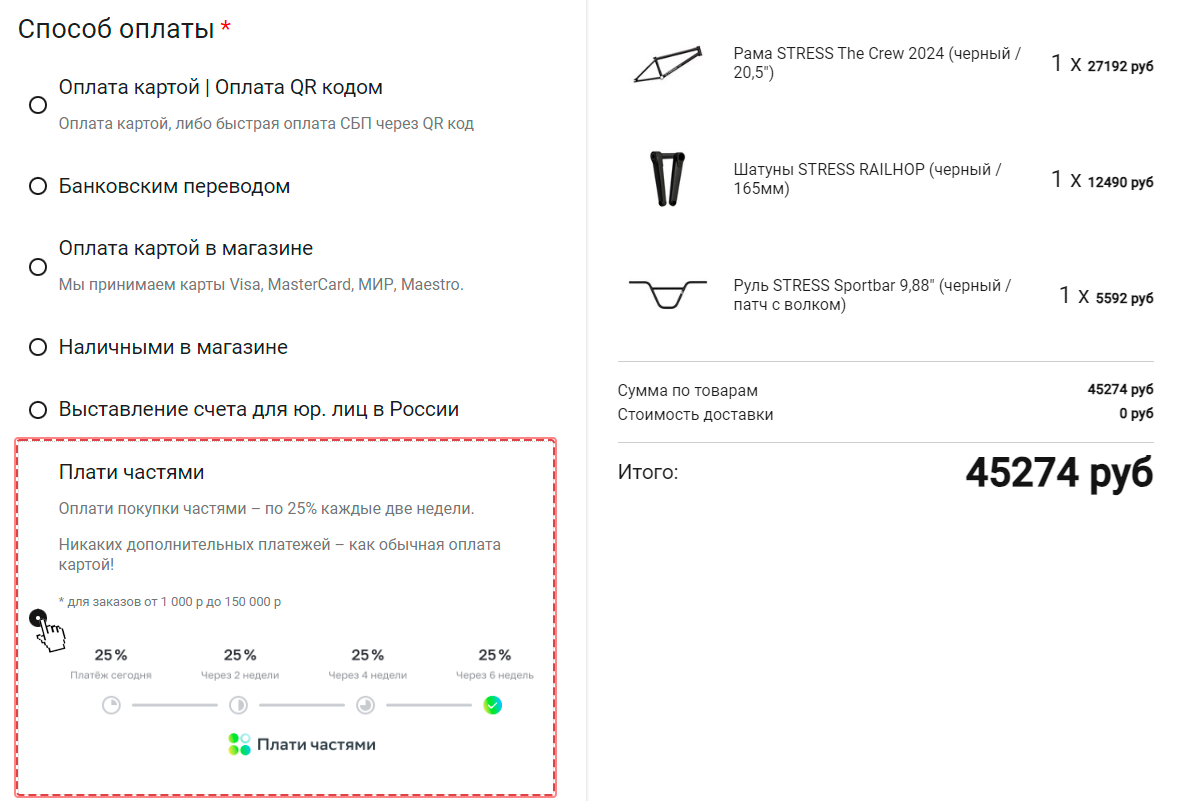Open Шатуны STRESS RAILHOP product link

[866, 179]
